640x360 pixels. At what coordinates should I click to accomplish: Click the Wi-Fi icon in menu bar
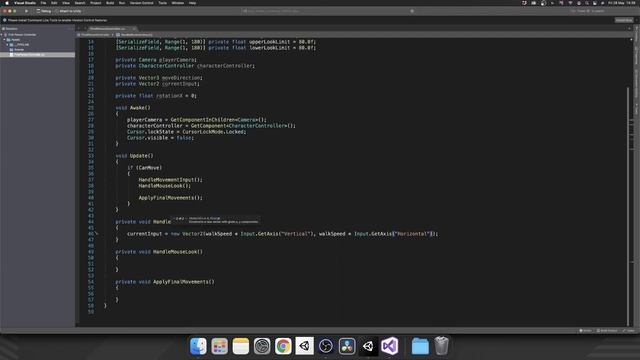(570, 3)
